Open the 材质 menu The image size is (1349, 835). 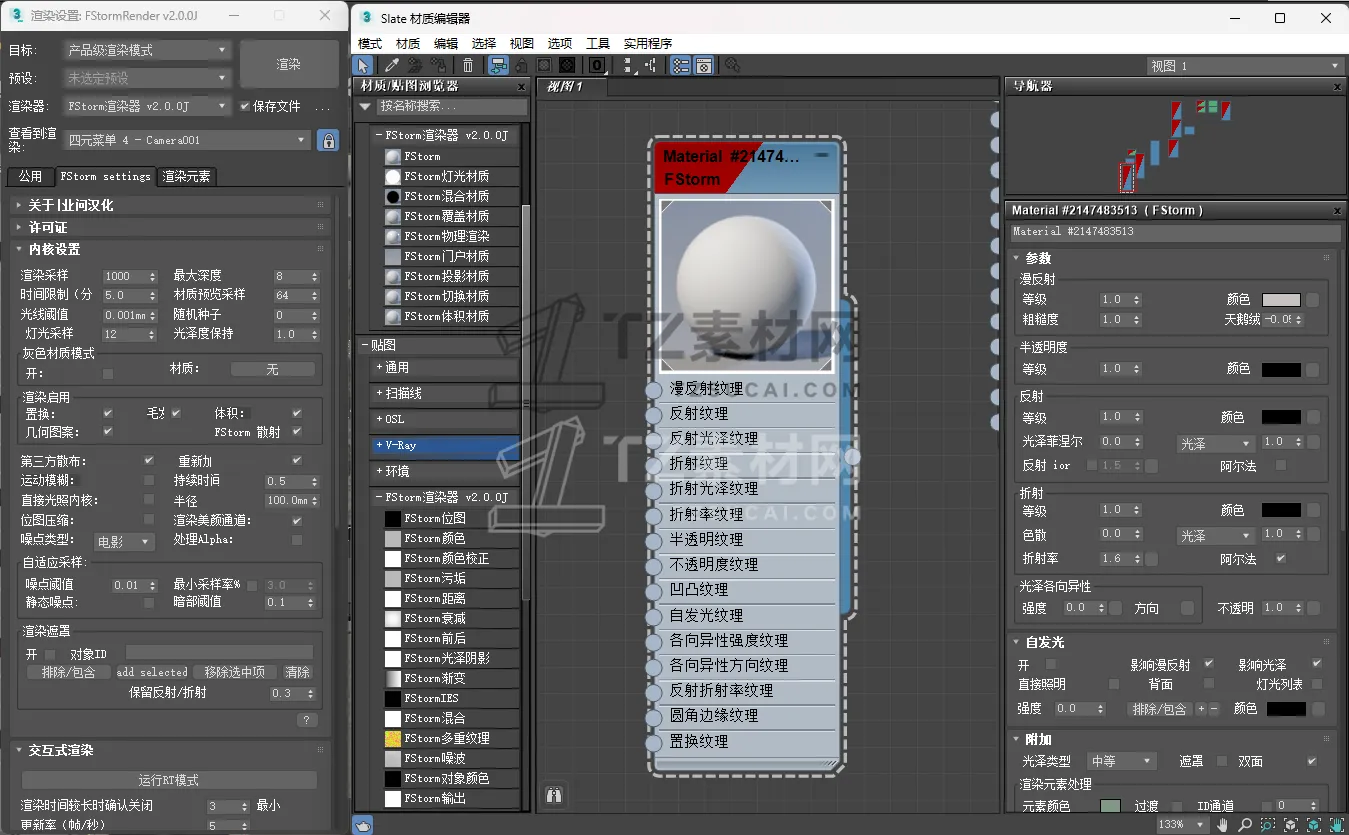tap(407, 44)
